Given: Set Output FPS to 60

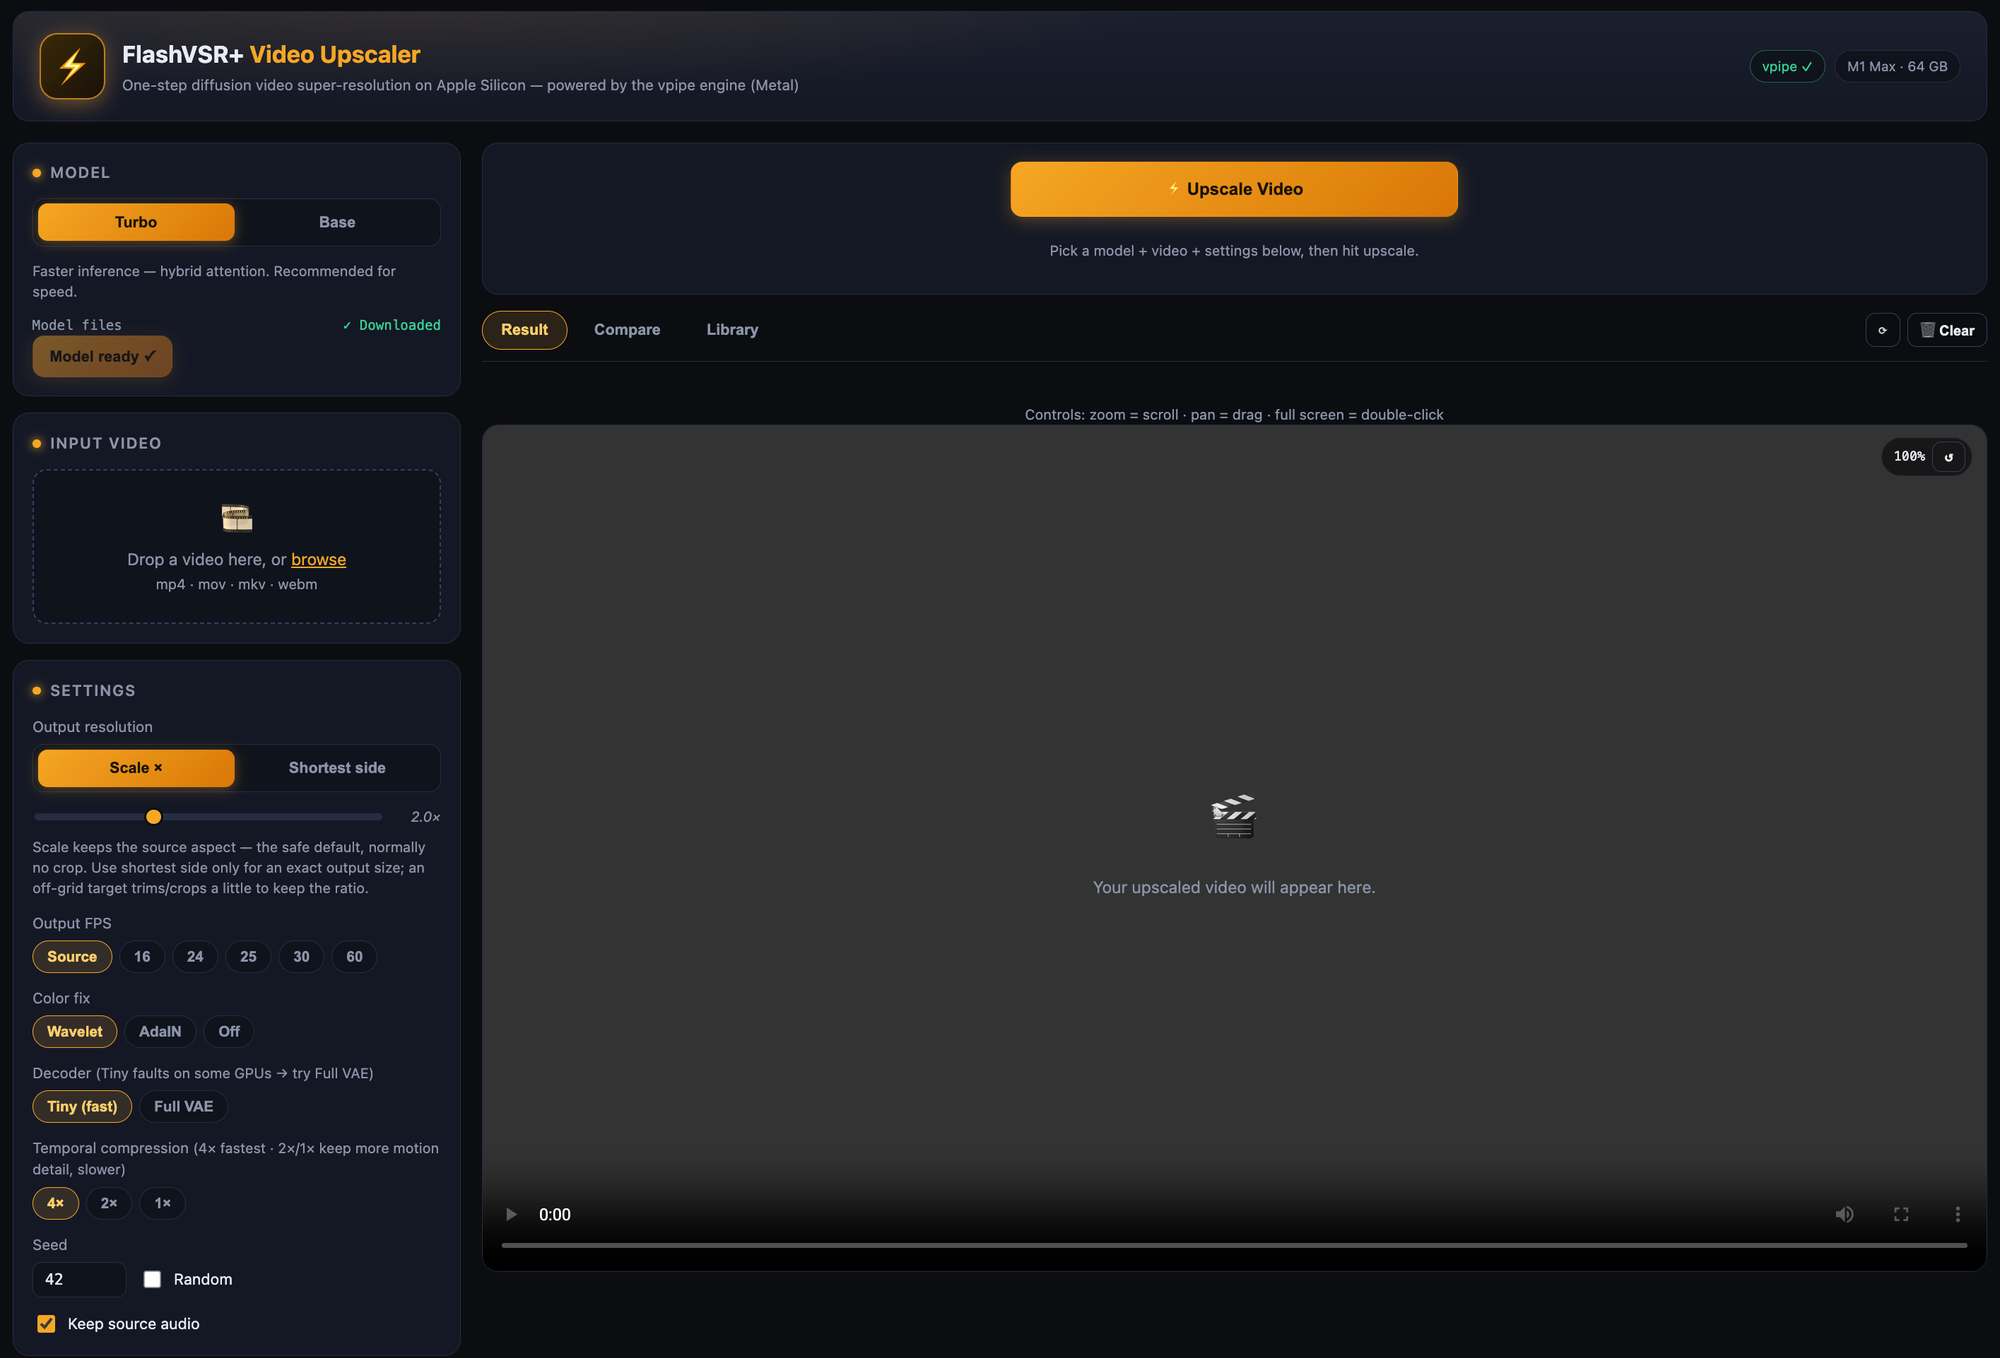Looking at the screenshot, I should (354, 957).
